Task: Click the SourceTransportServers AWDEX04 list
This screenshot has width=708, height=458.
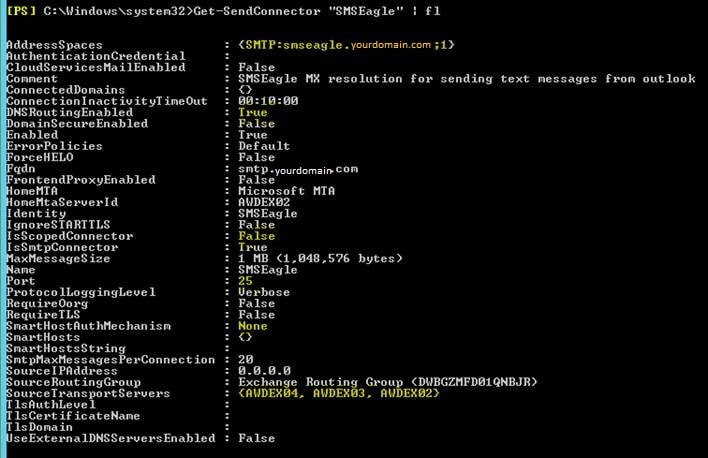Action: click(x=339, y=393)
